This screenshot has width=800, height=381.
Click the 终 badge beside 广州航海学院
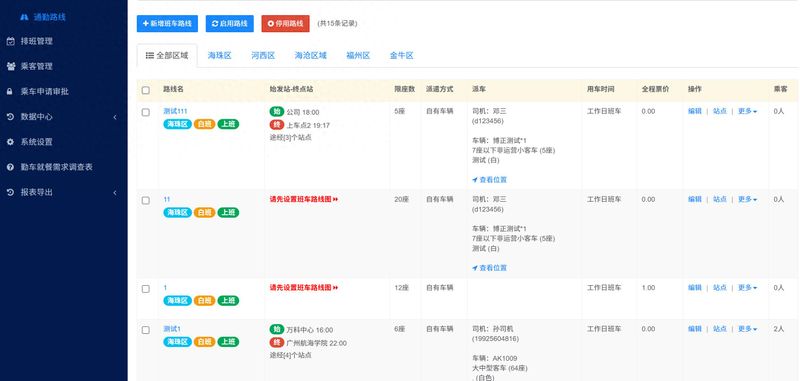277,342
